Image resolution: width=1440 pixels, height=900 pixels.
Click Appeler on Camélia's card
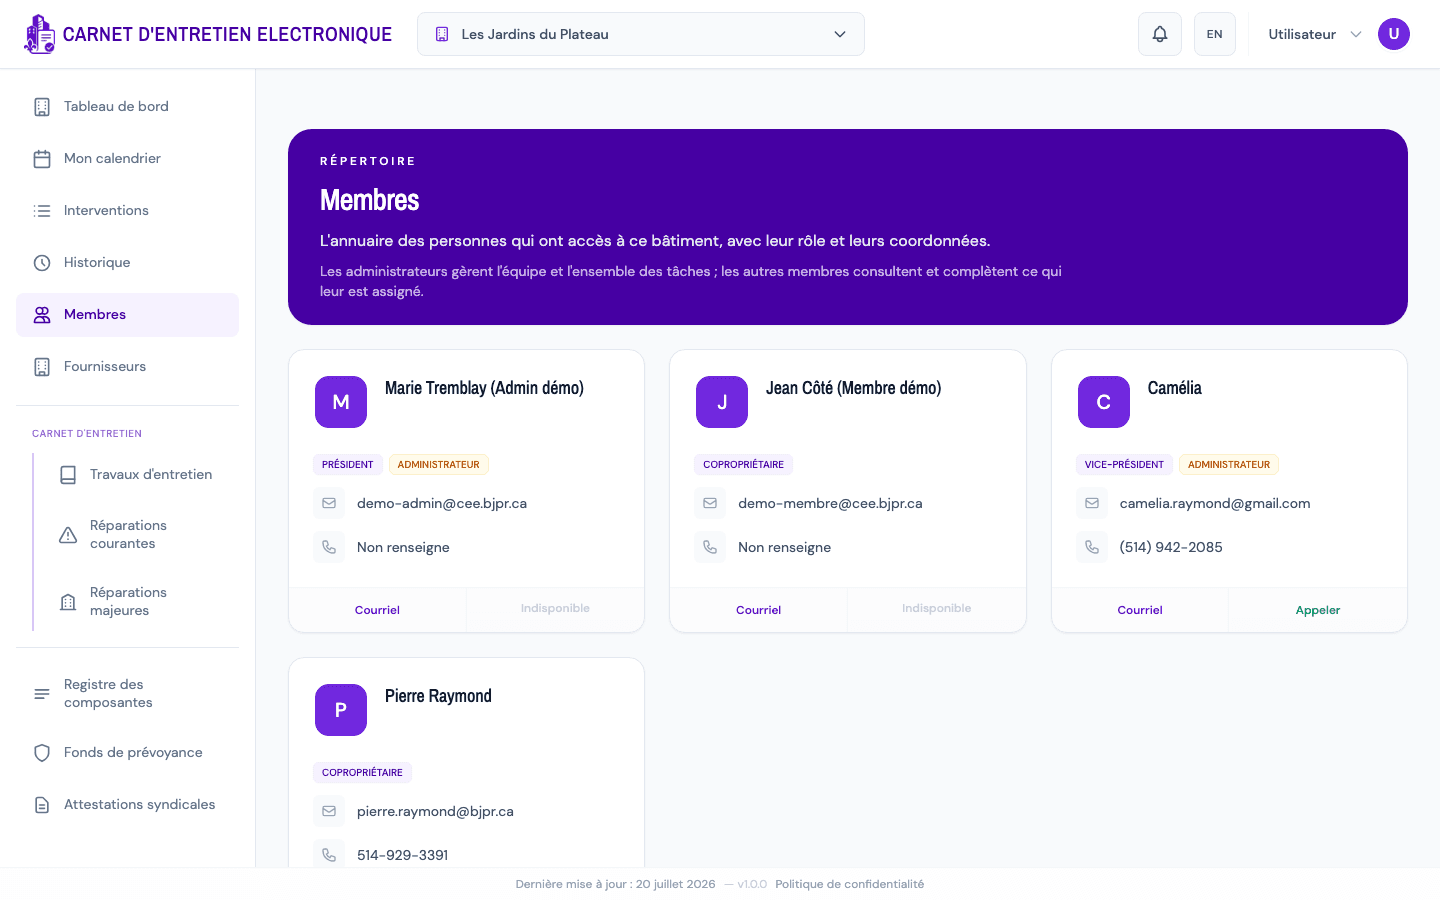coord(1318,610)
